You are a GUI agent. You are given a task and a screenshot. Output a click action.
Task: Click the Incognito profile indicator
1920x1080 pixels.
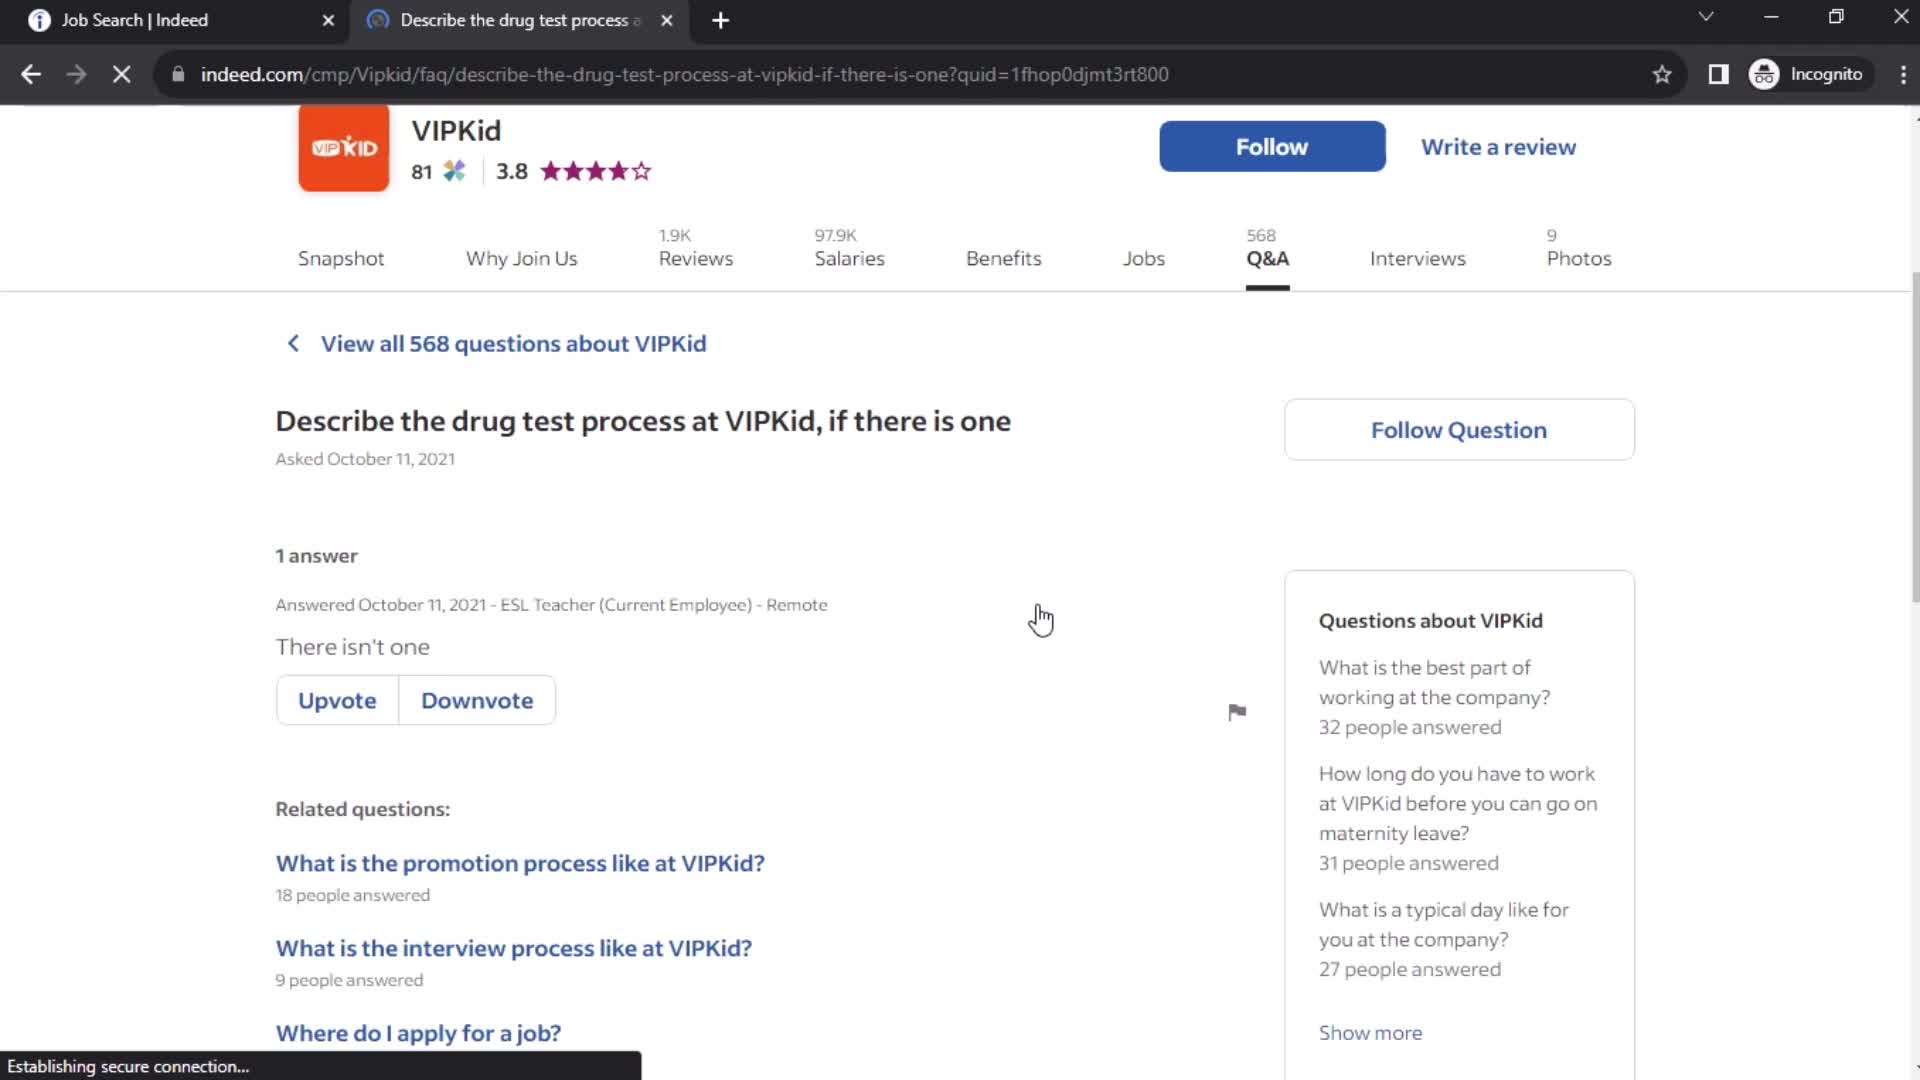1806,74
